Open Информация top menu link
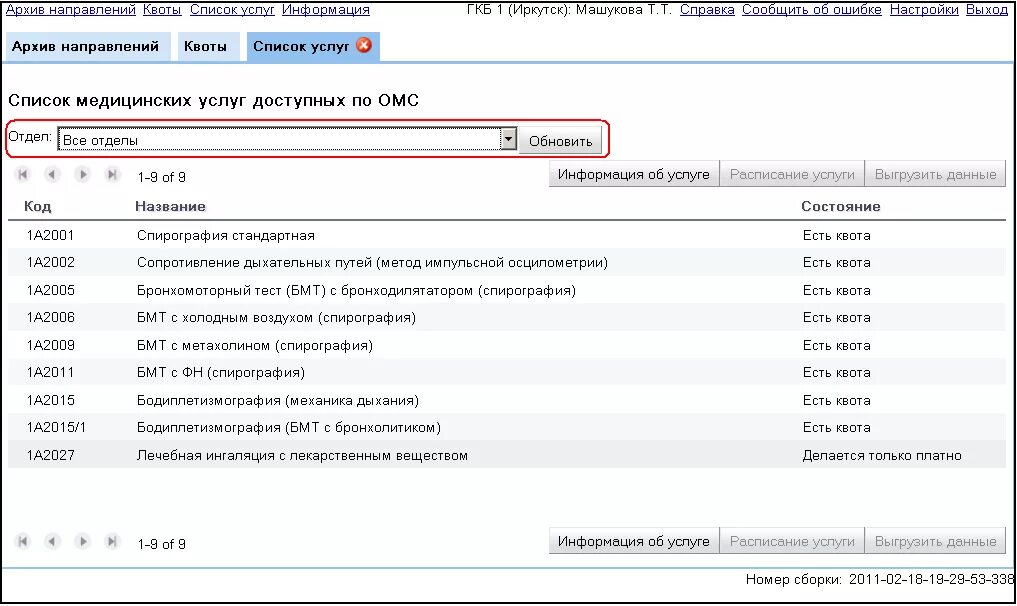This screenshot has height=606, width=1017. pos(326,10)
